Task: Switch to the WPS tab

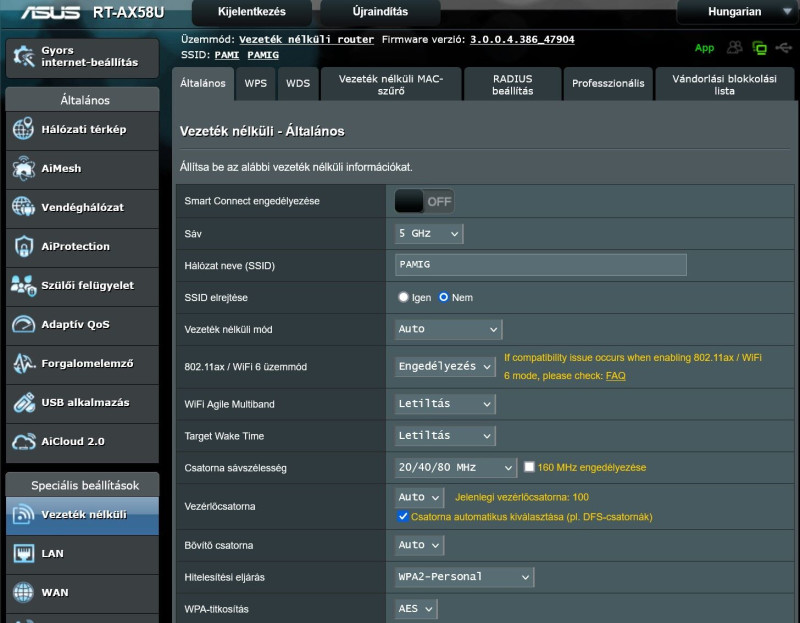Action: [x=256, y=84]
